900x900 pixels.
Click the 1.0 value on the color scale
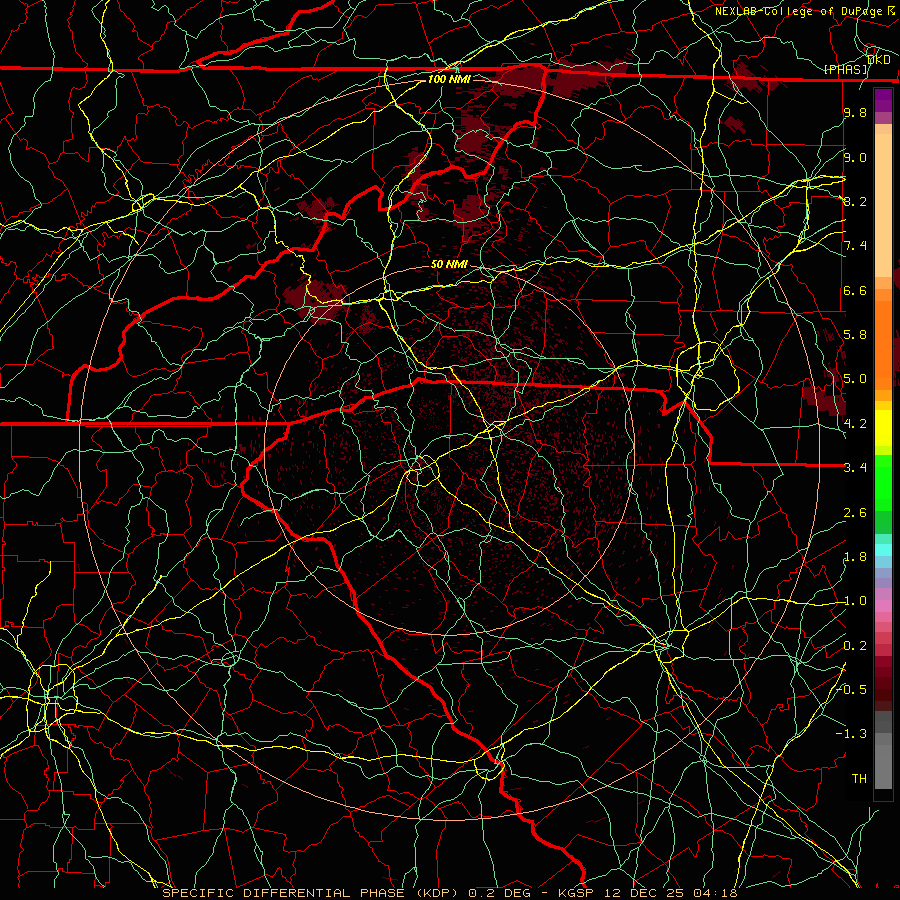tap(855, 601)
